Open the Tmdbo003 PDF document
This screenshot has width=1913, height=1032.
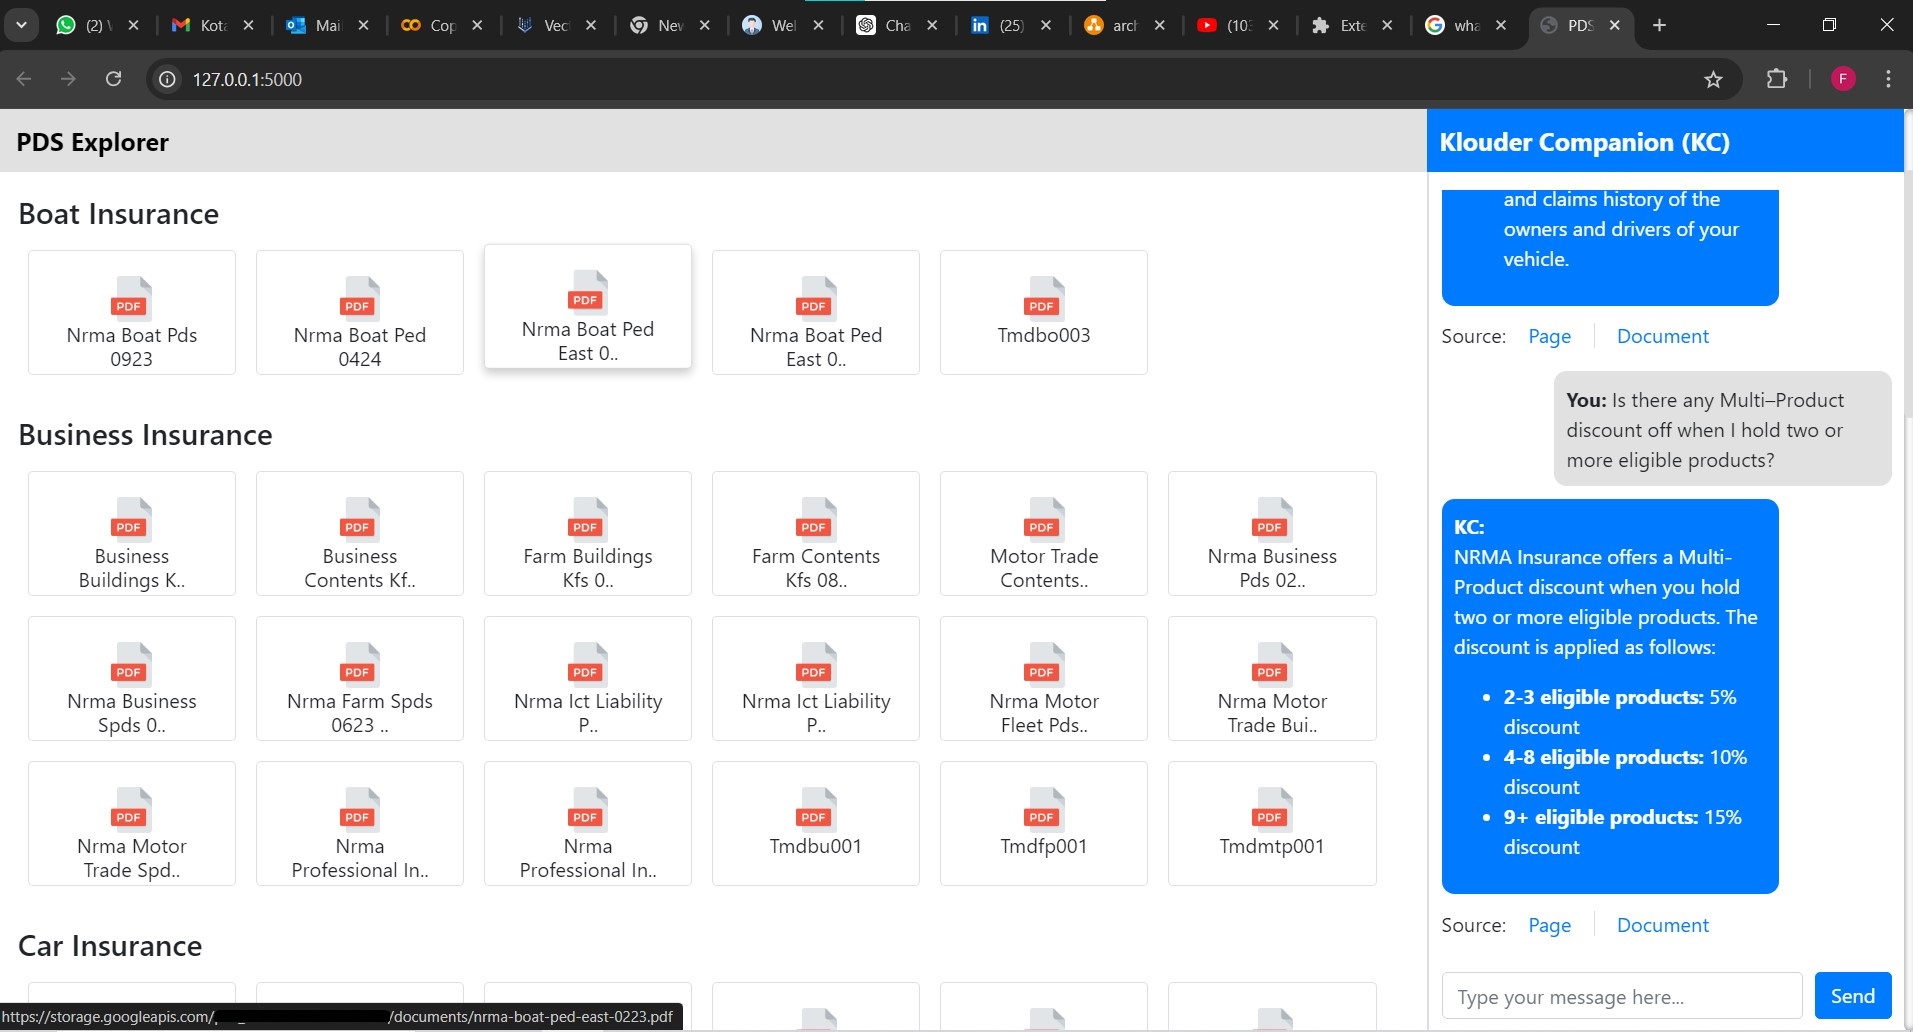pos(1044,312)
